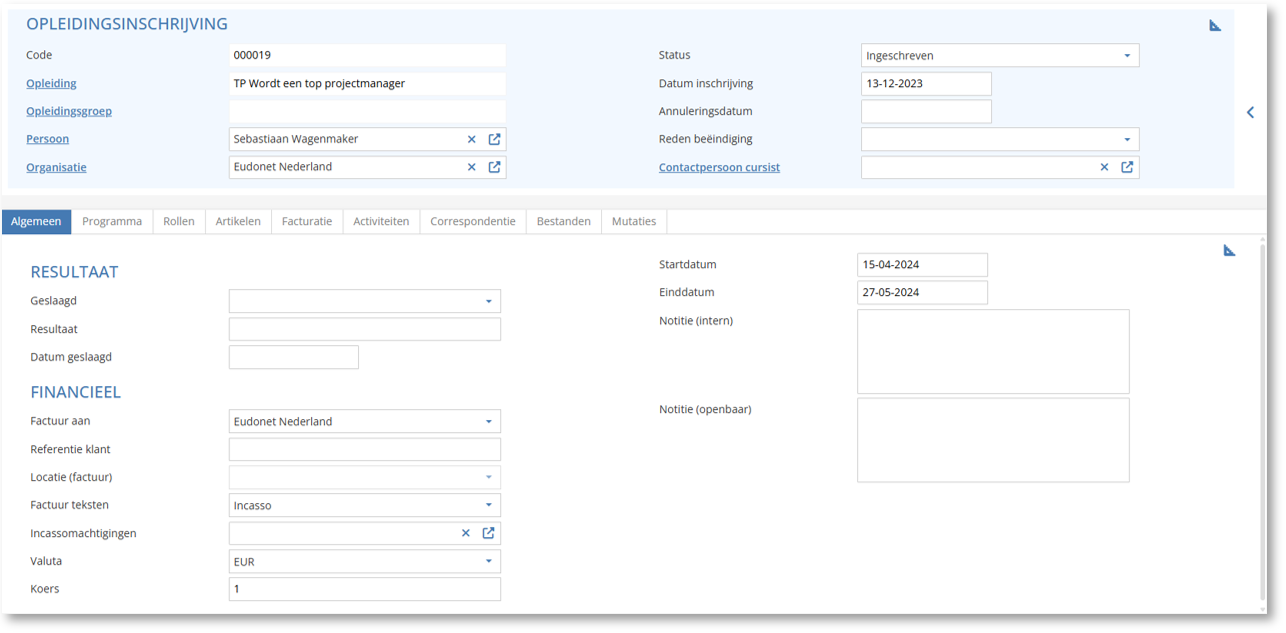Open Incassomachtigingen external link icon
The width and height of the screenshot is (1286, 633).
click(489, 534)
